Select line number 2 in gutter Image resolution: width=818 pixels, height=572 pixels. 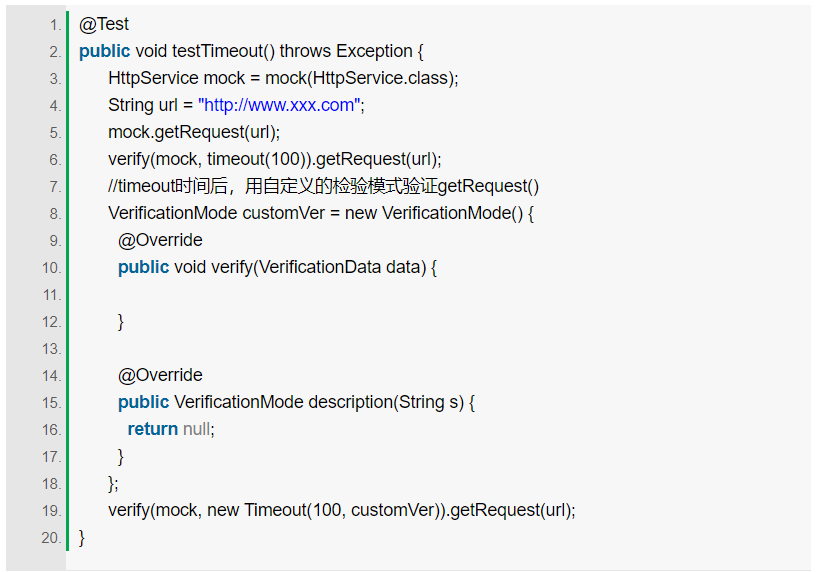coord(55,52)
